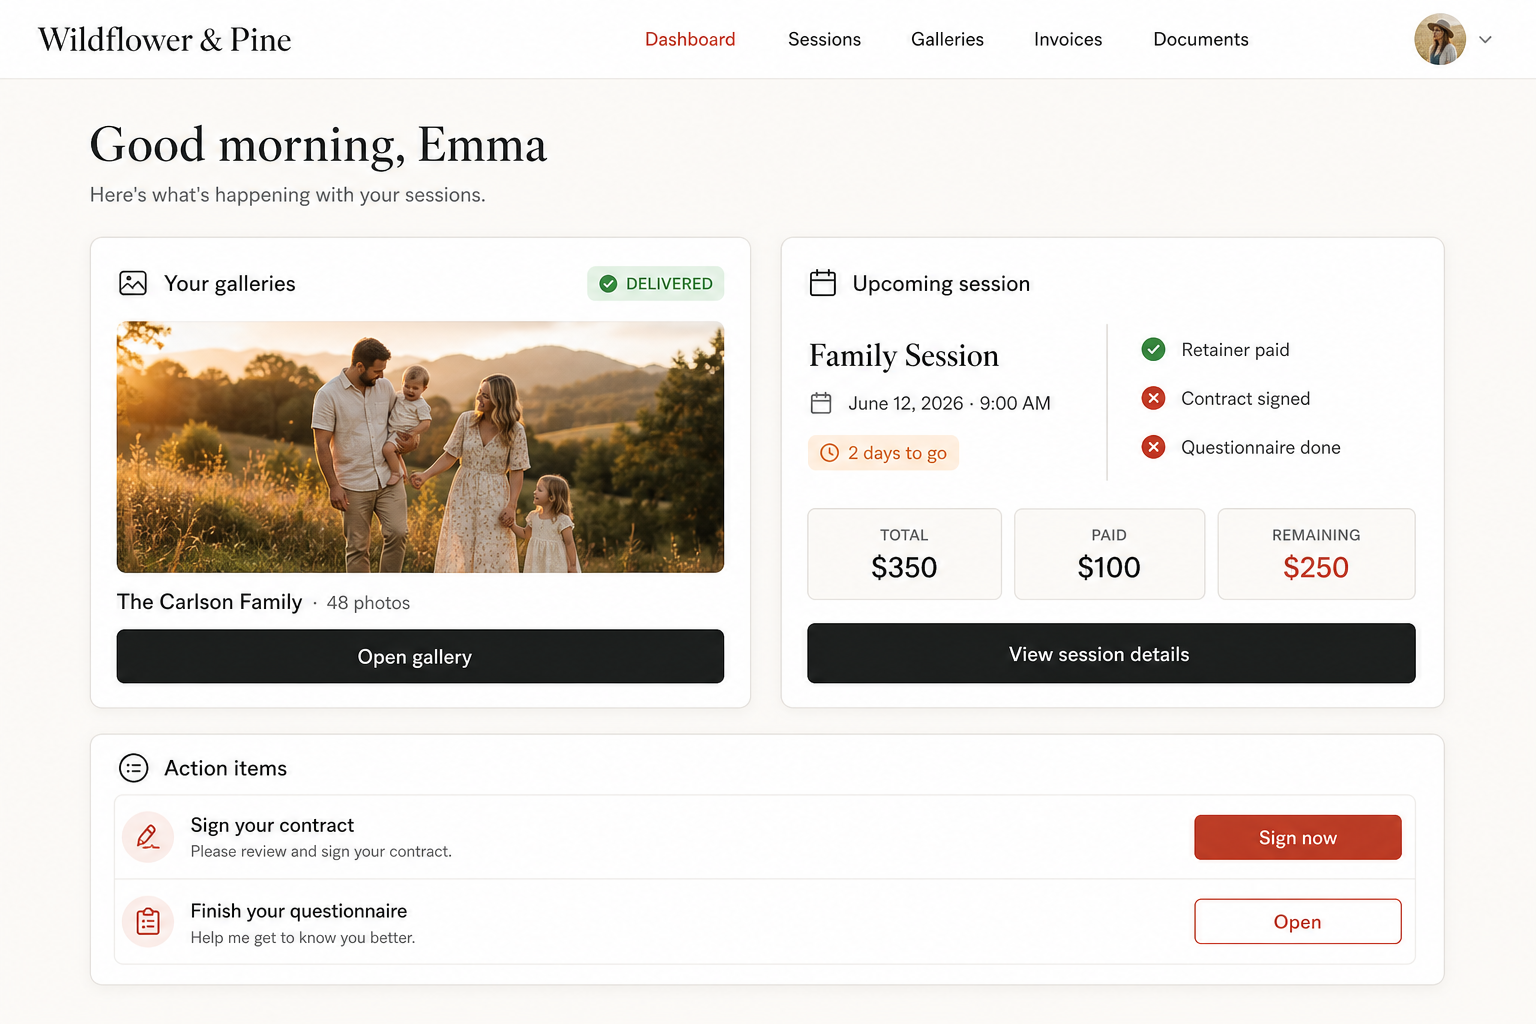Click the PAID $100 card
Screen dimensions: 1536x1024
click(1109, 554)
